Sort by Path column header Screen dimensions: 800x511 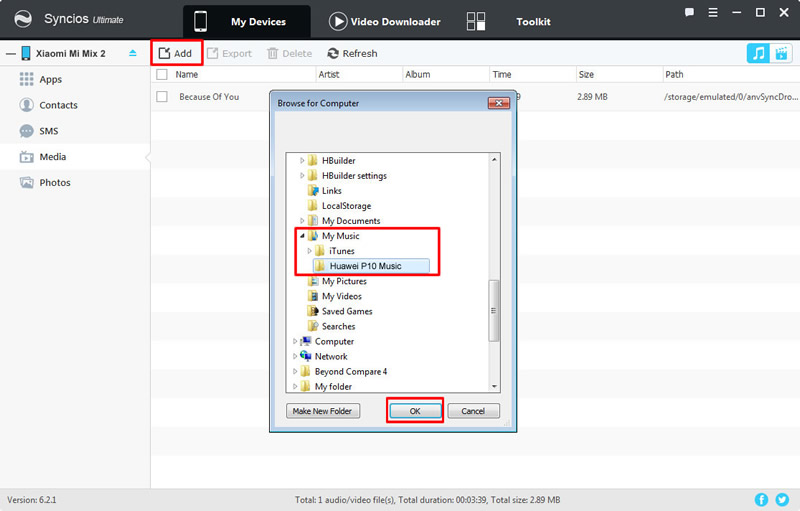674,74
